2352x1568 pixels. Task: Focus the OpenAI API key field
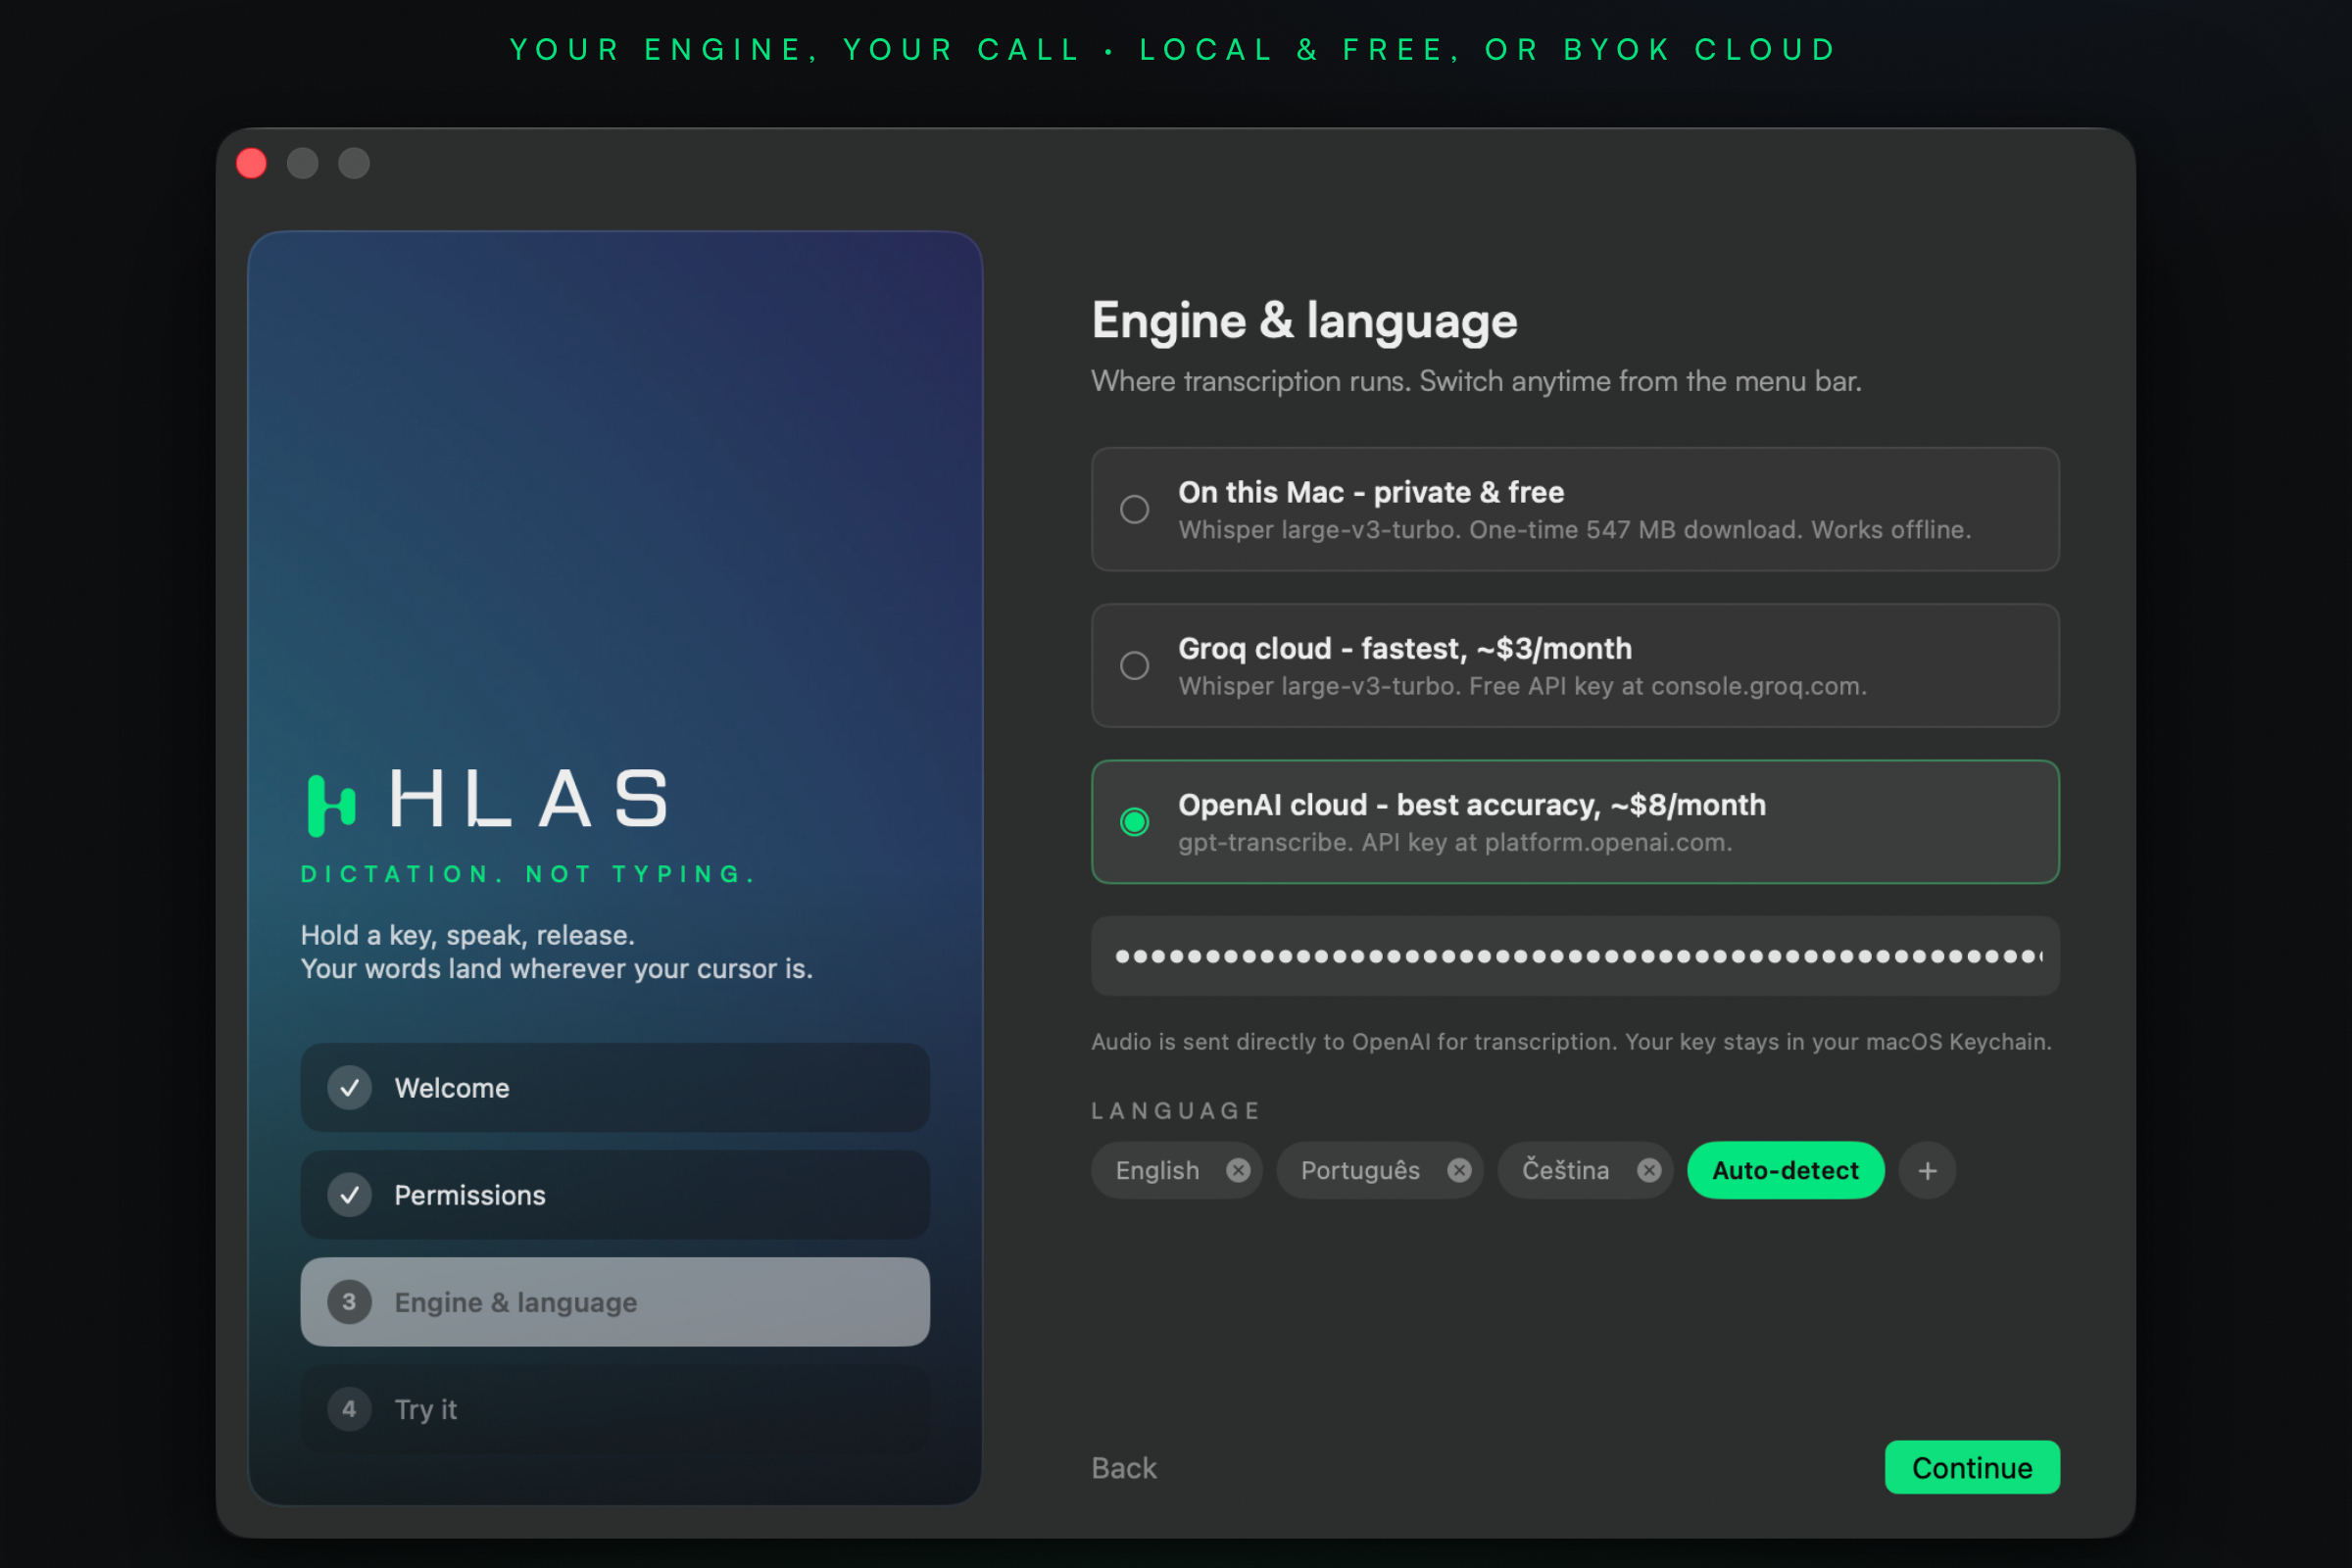(1575, 956)
